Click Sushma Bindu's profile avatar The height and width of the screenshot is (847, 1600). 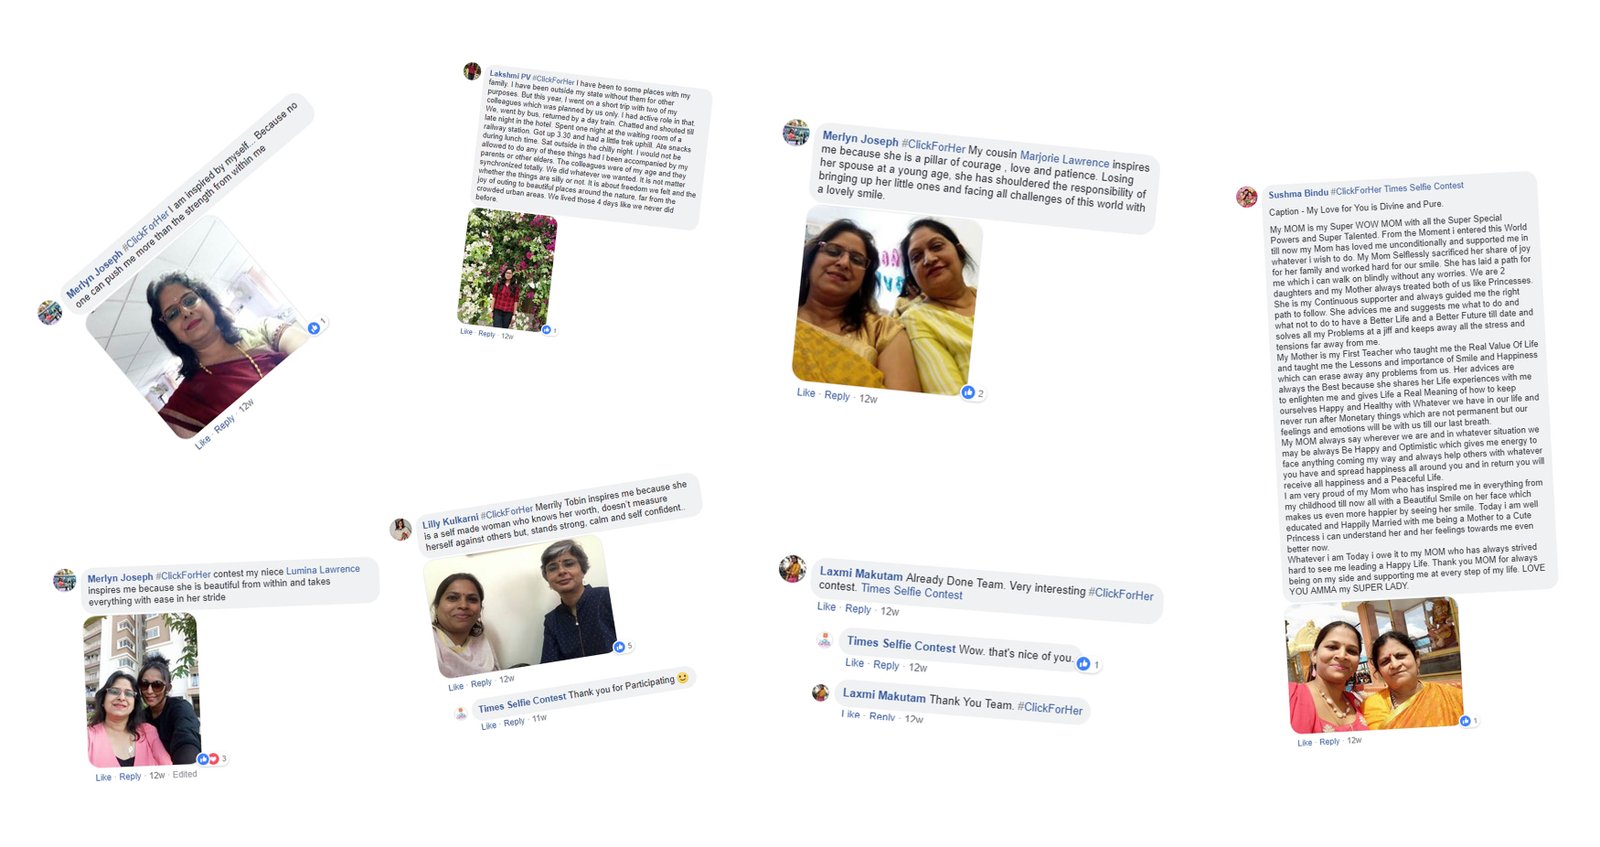[1247, 196]
